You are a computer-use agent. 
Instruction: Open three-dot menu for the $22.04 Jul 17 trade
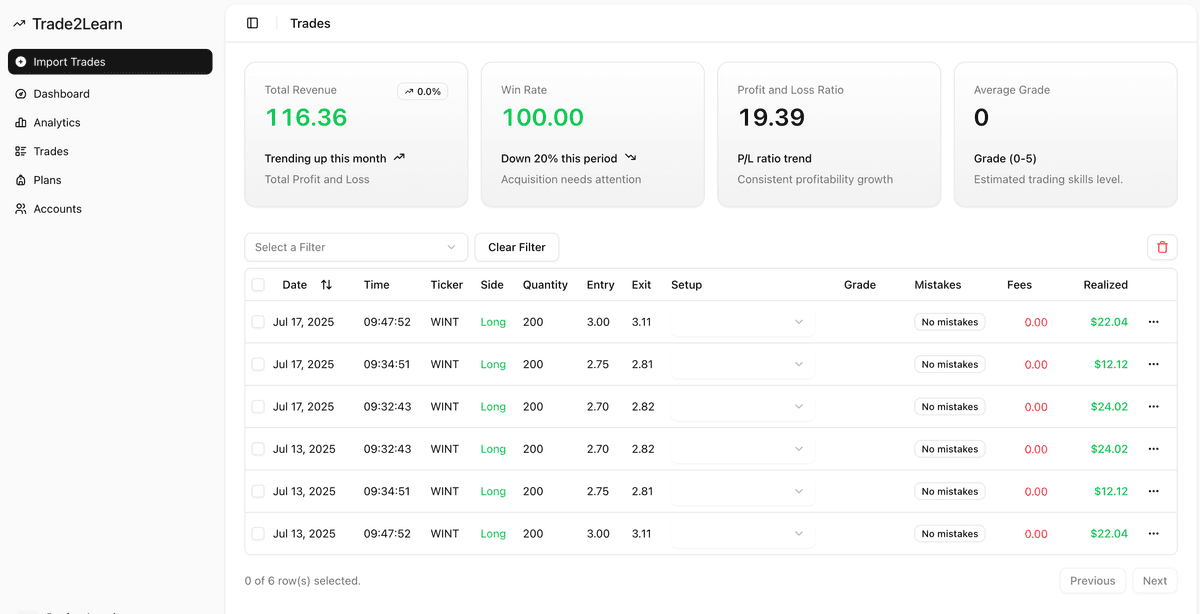point(1153,322)
